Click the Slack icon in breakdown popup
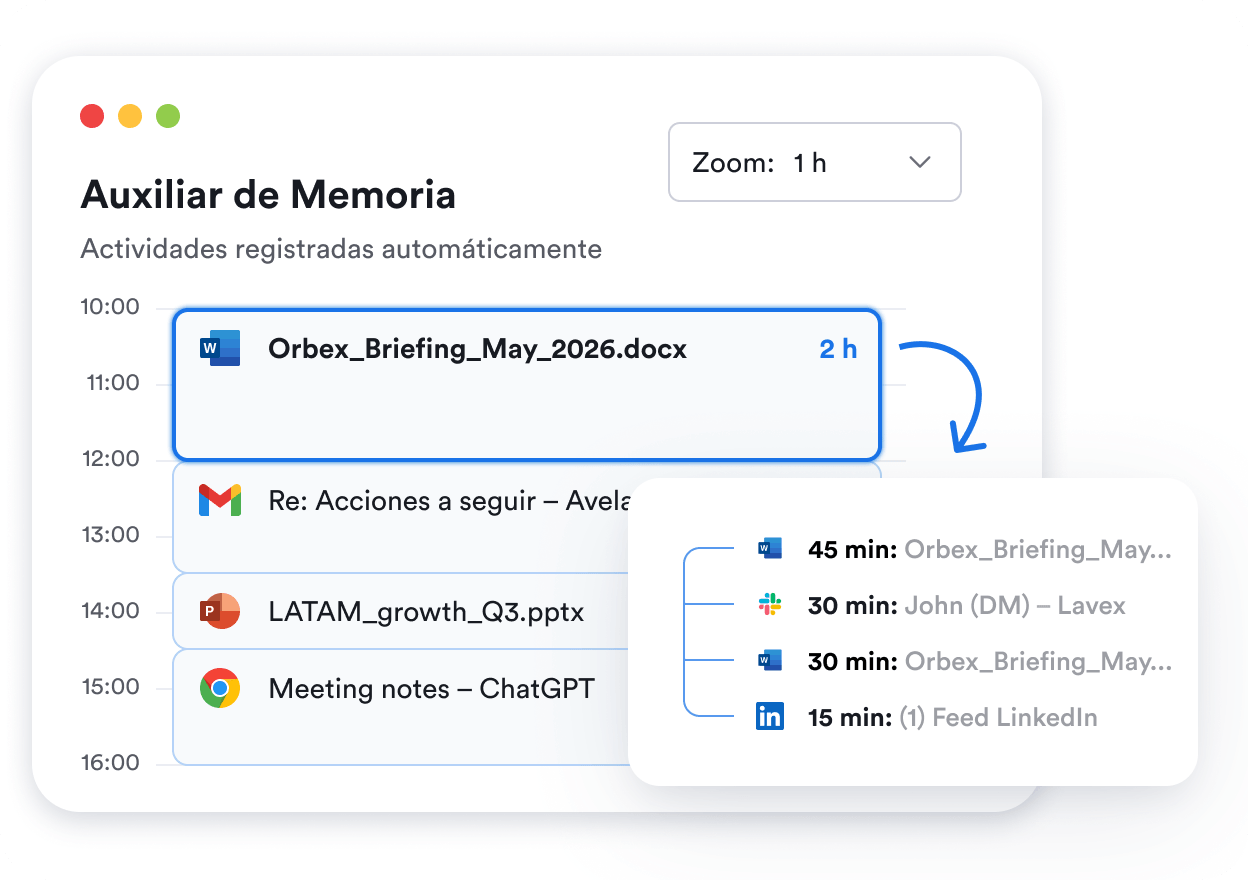Image resolution: width=1248 pixels, height=880 pixels. point(769,604)
